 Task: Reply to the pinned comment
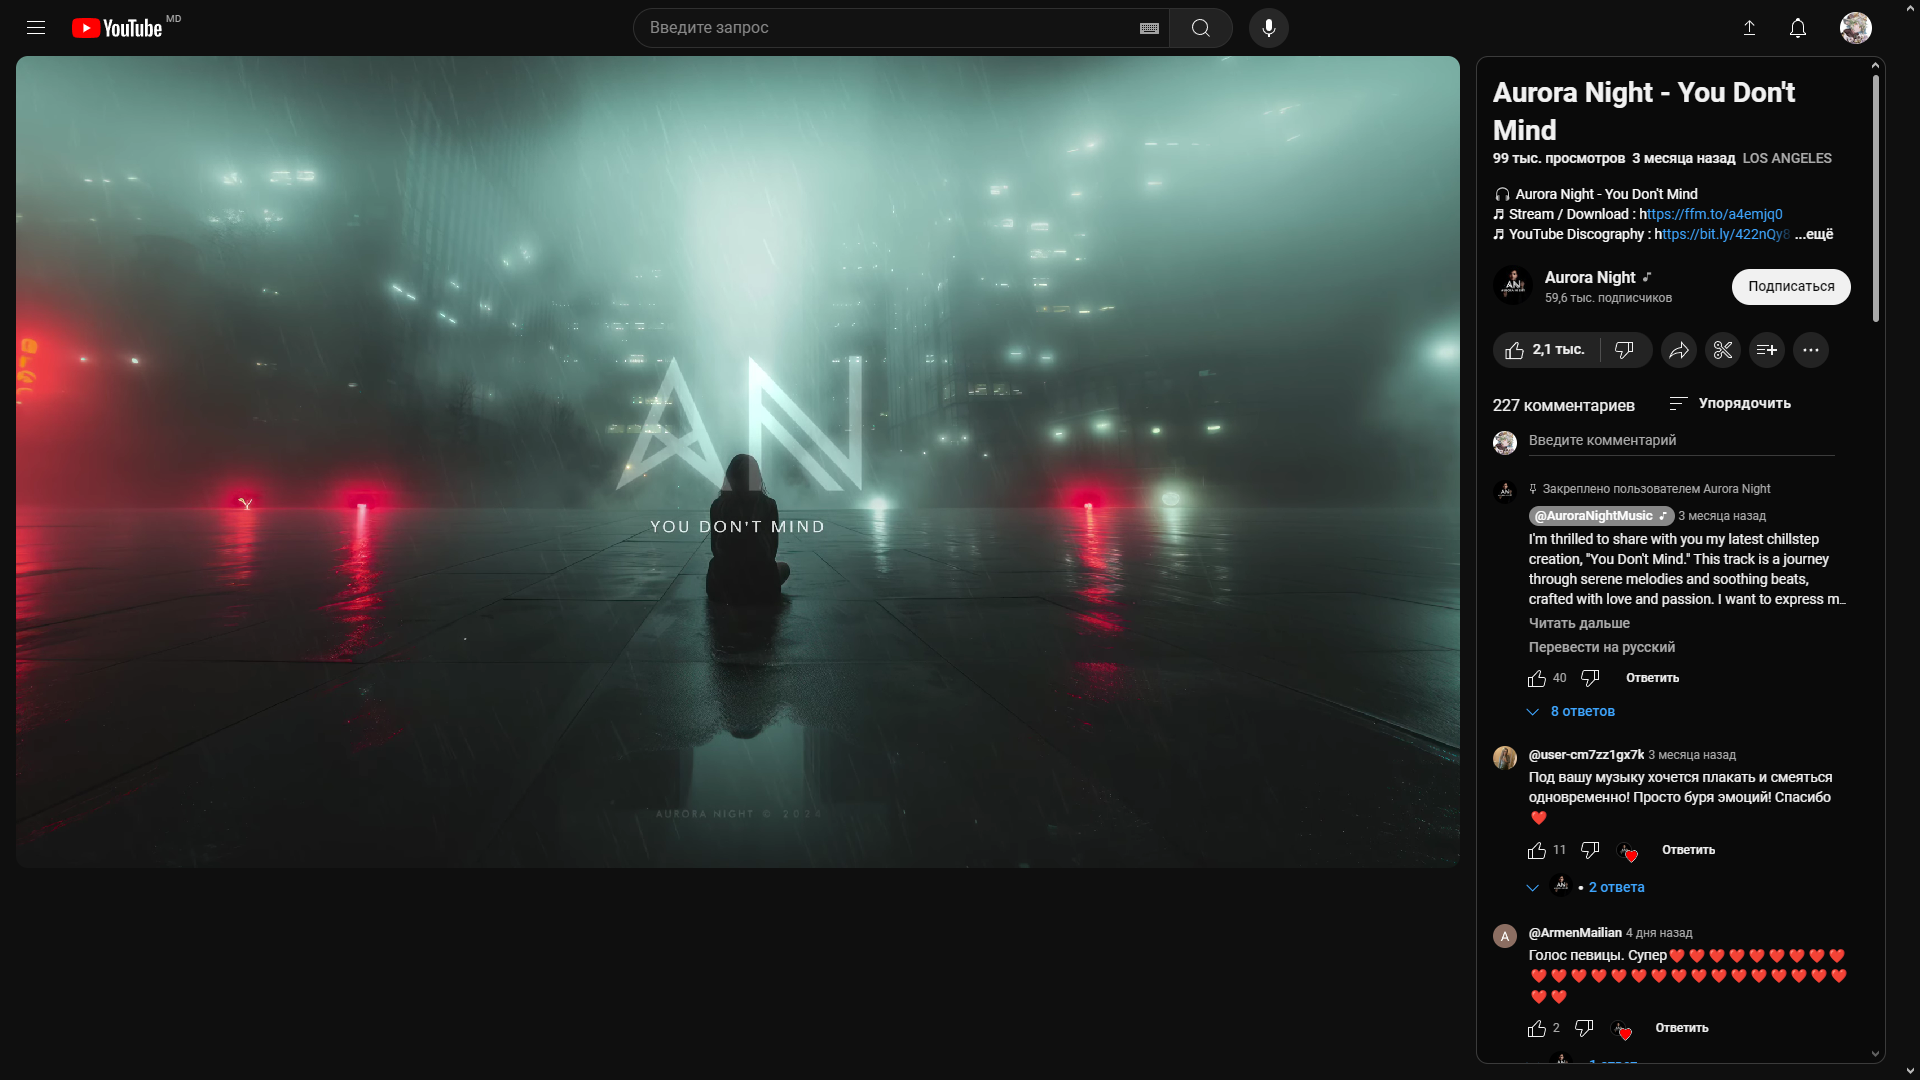pos(1652,678)
